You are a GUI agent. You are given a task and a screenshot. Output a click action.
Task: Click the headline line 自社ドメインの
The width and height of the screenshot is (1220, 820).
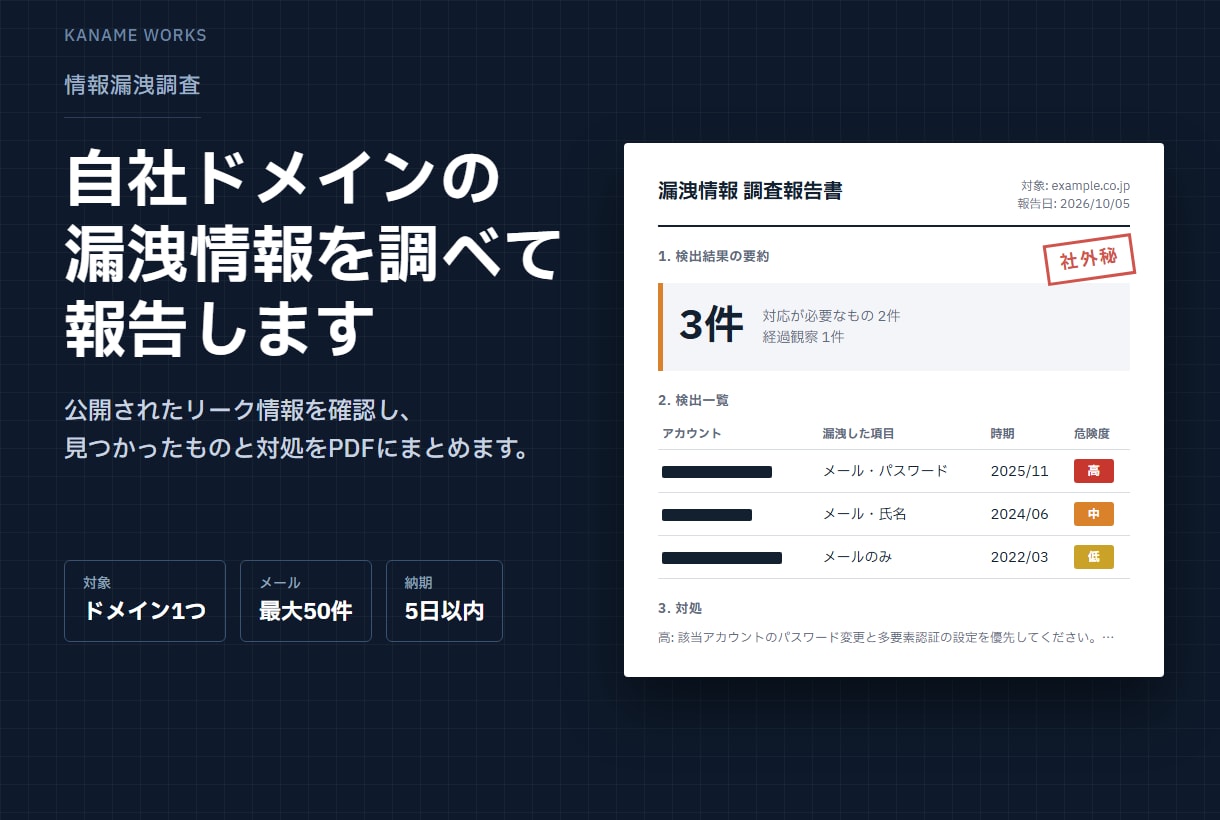point(282,179)
